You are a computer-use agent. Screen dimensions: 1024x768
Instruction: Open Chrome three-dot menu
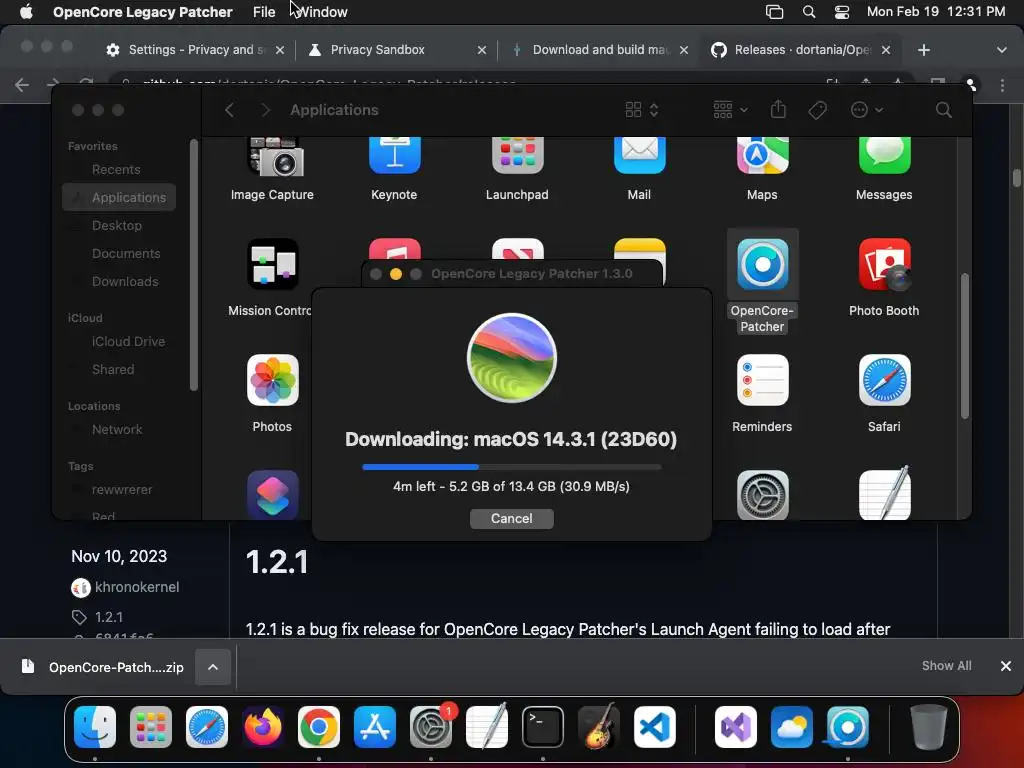[1002, 85]
